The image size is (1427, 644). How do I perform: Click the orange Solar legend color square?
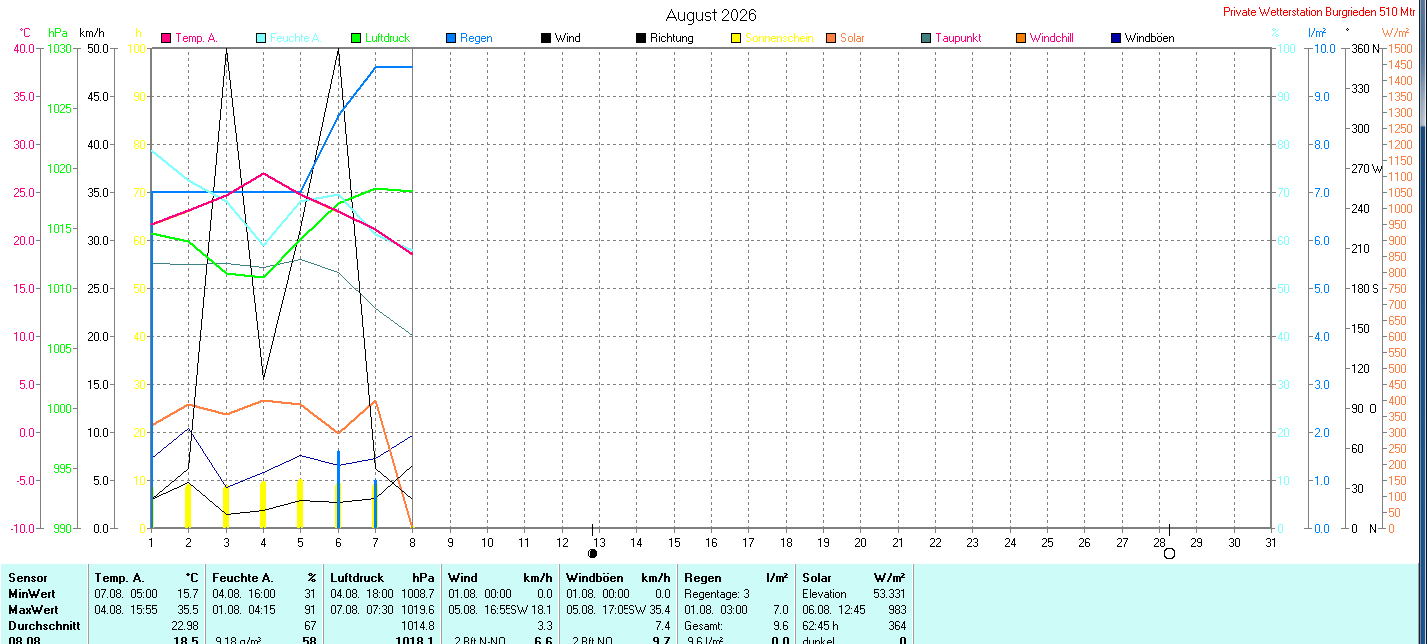[x=831, y=38]
